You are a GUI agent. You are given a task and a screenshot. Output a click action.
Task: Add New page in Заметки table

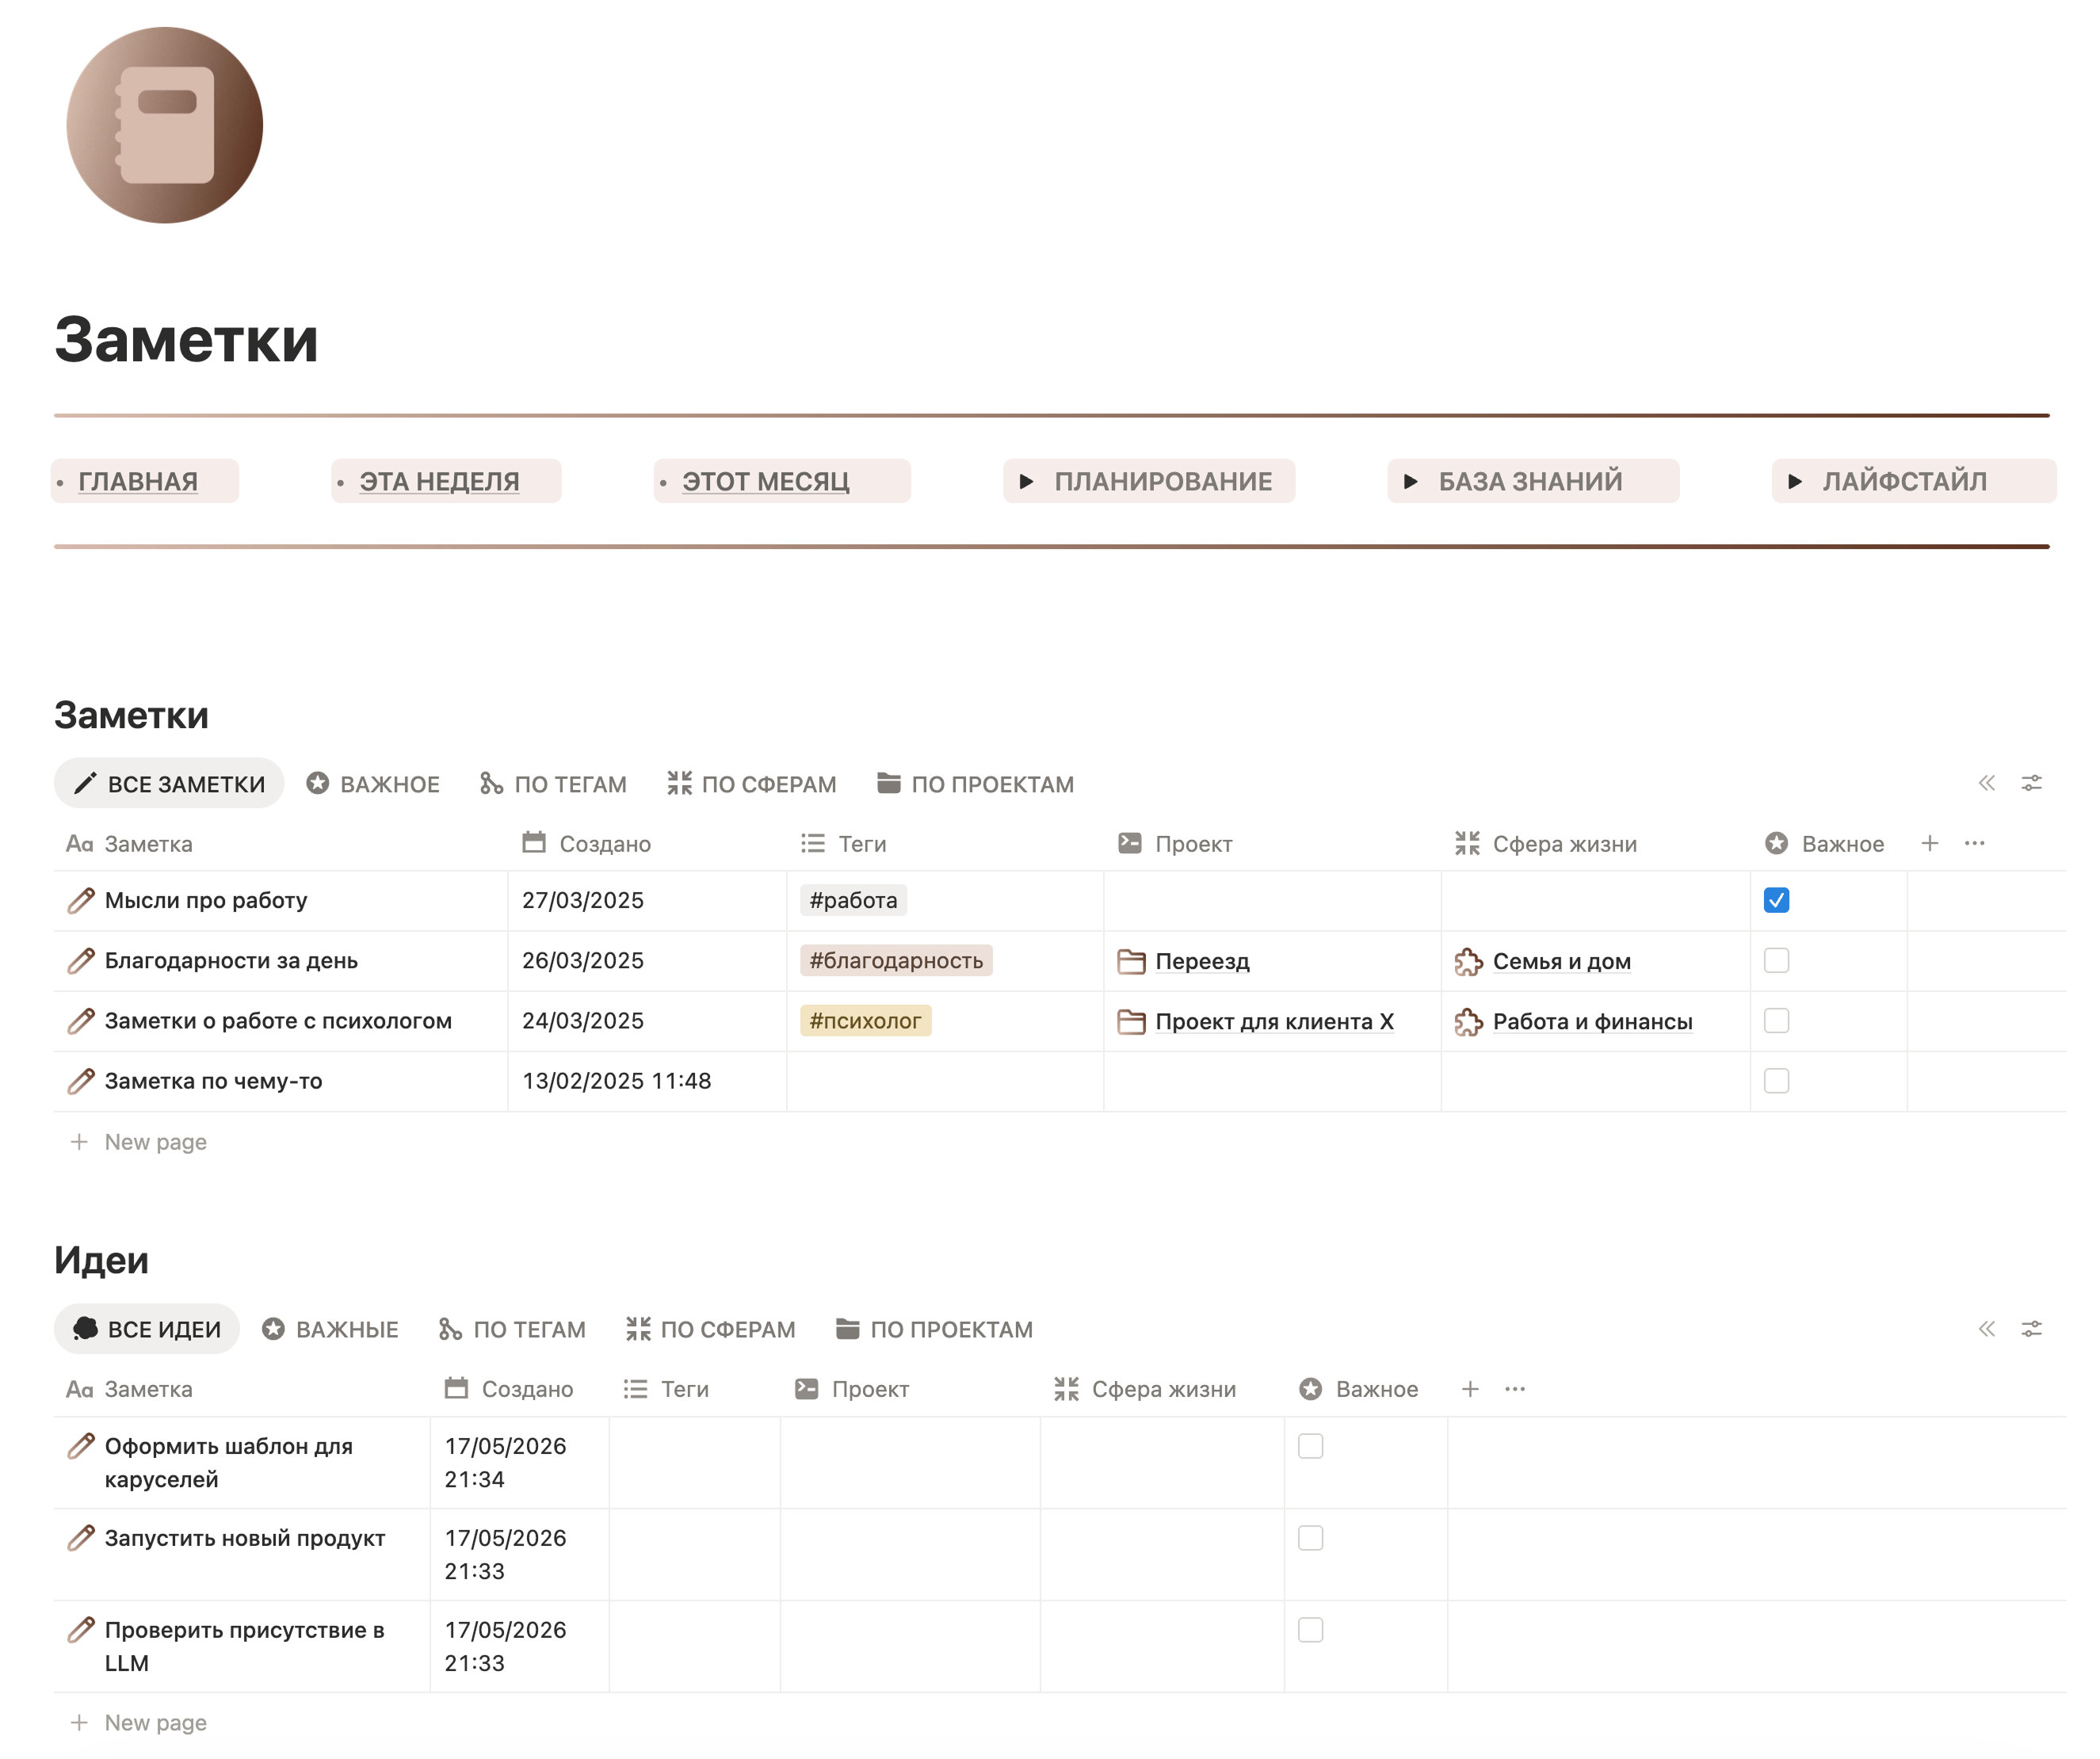point(138,1141)
